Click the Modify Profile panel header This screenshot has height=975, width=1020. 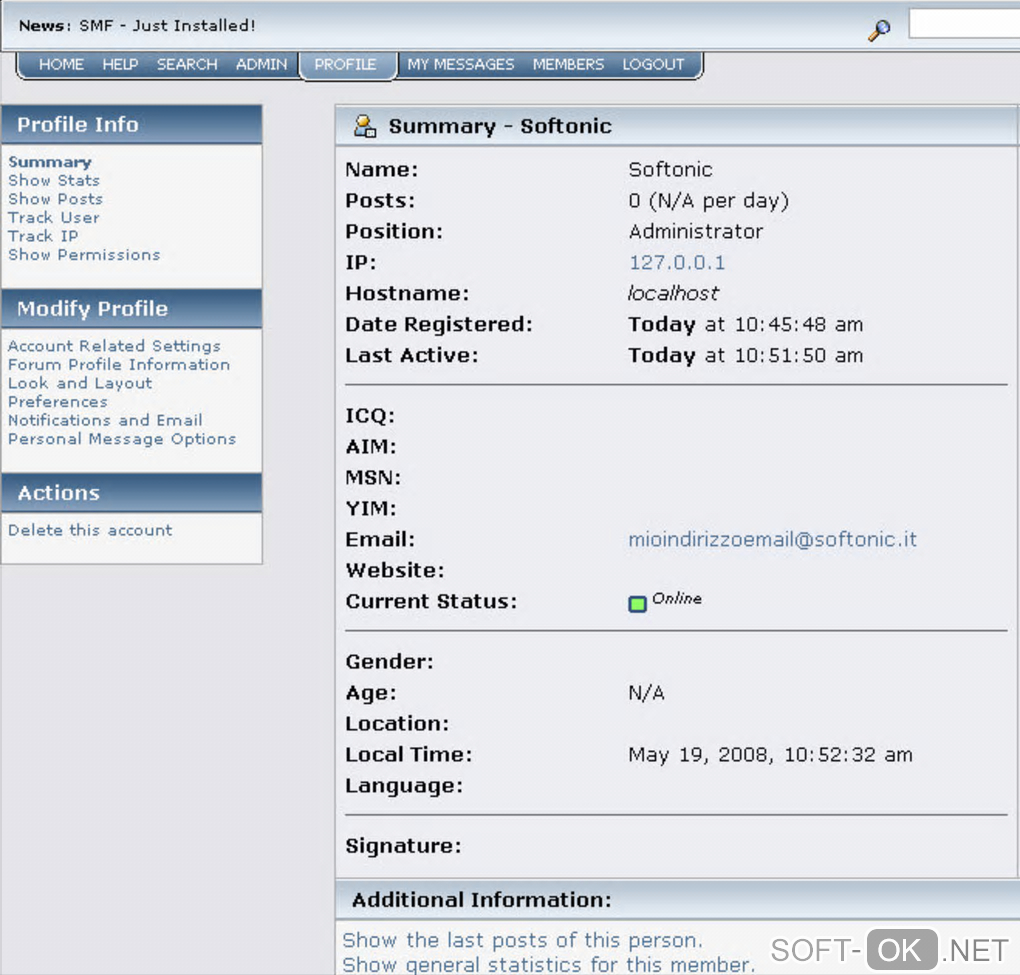132,308
